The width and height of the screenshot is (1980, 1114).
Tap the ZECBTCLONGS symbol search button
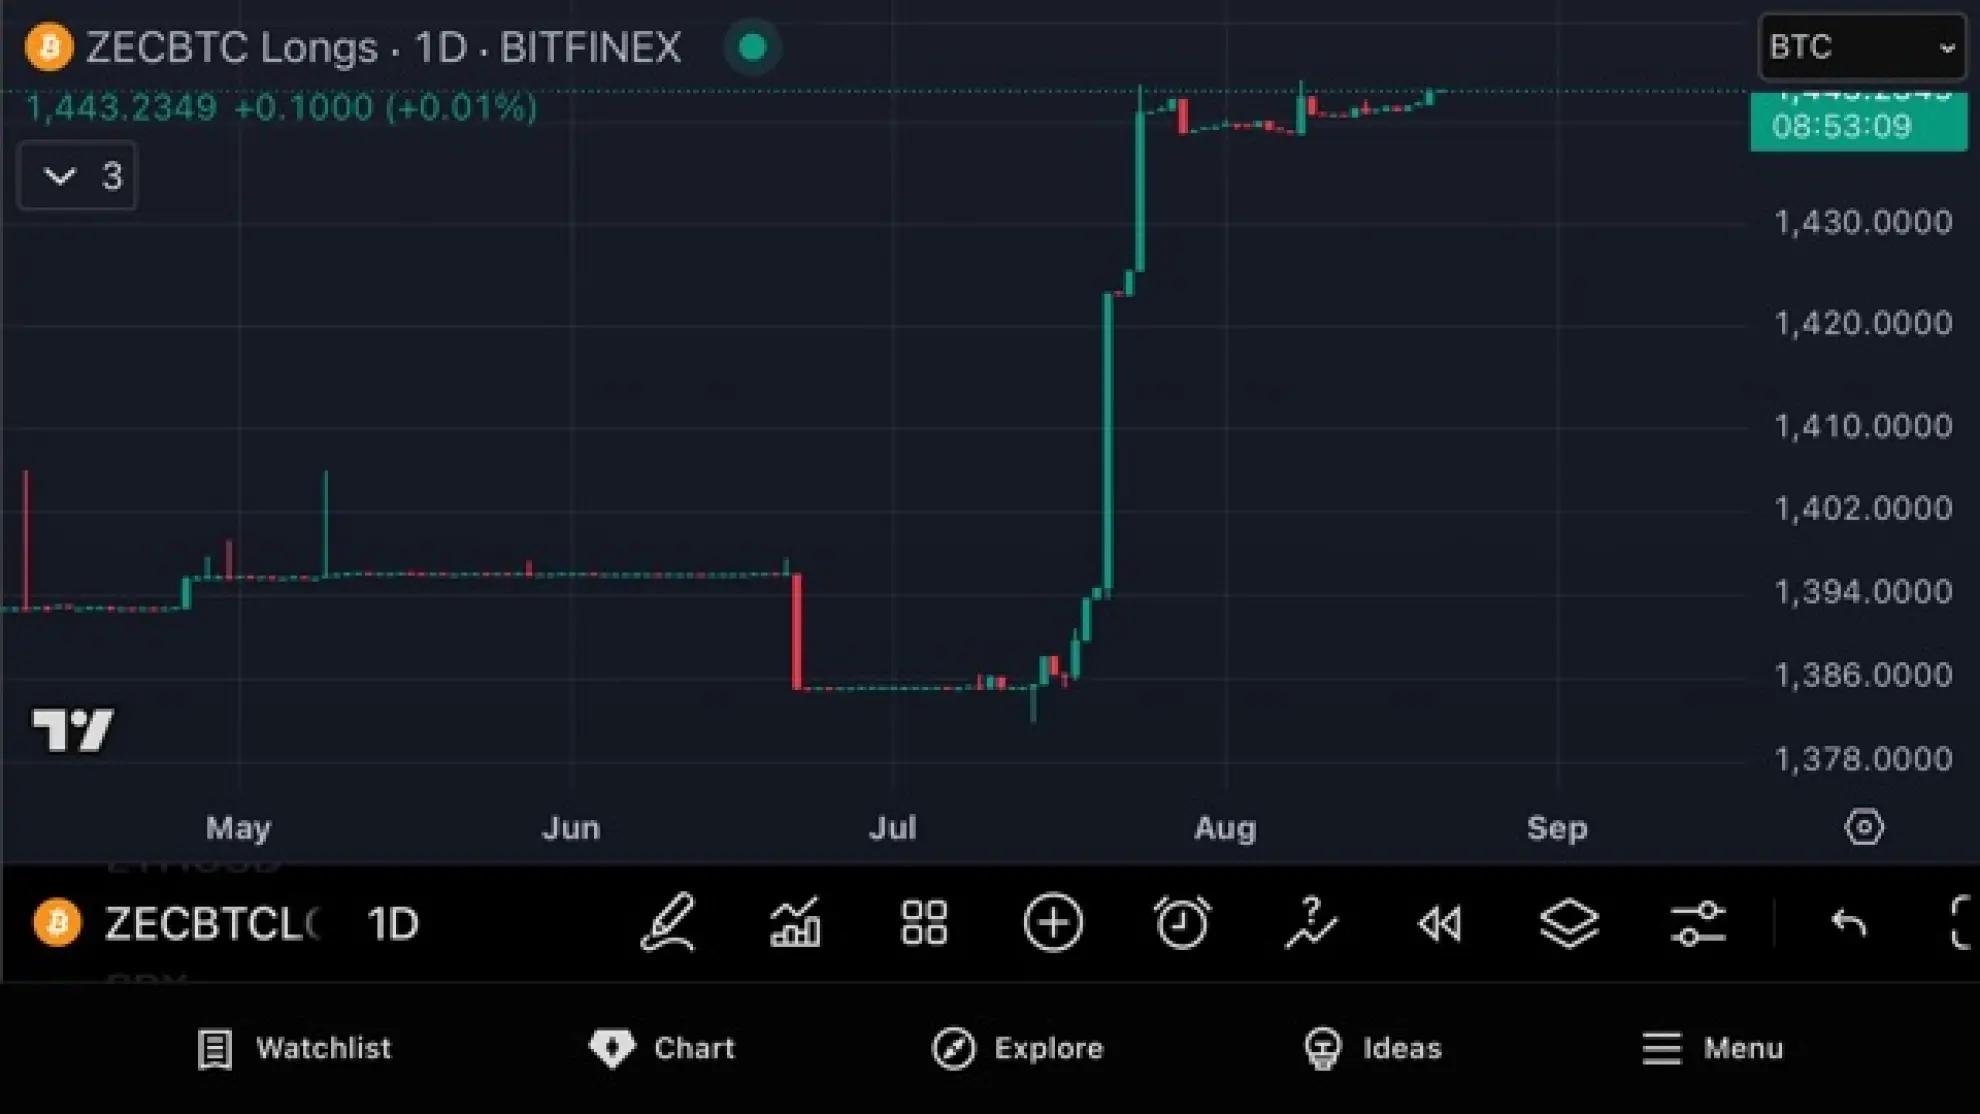pos(200,924)
